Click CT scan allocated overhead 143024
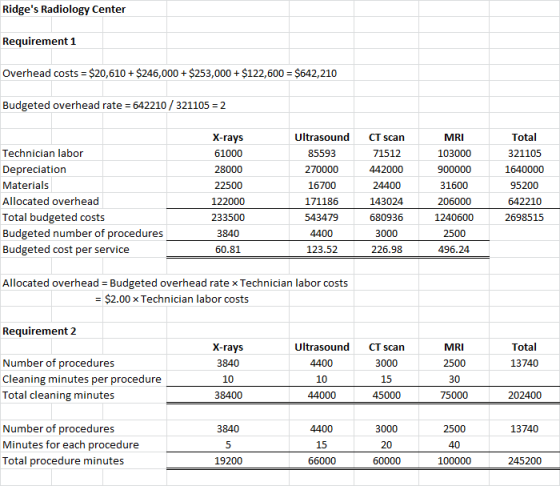 [386, 202]
